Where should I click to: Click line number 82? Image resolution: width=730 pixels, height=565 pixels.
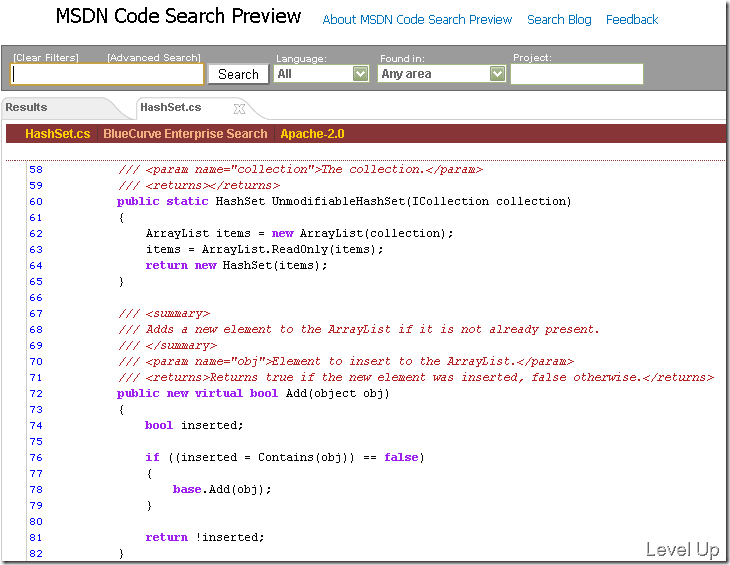pos(36,554)
